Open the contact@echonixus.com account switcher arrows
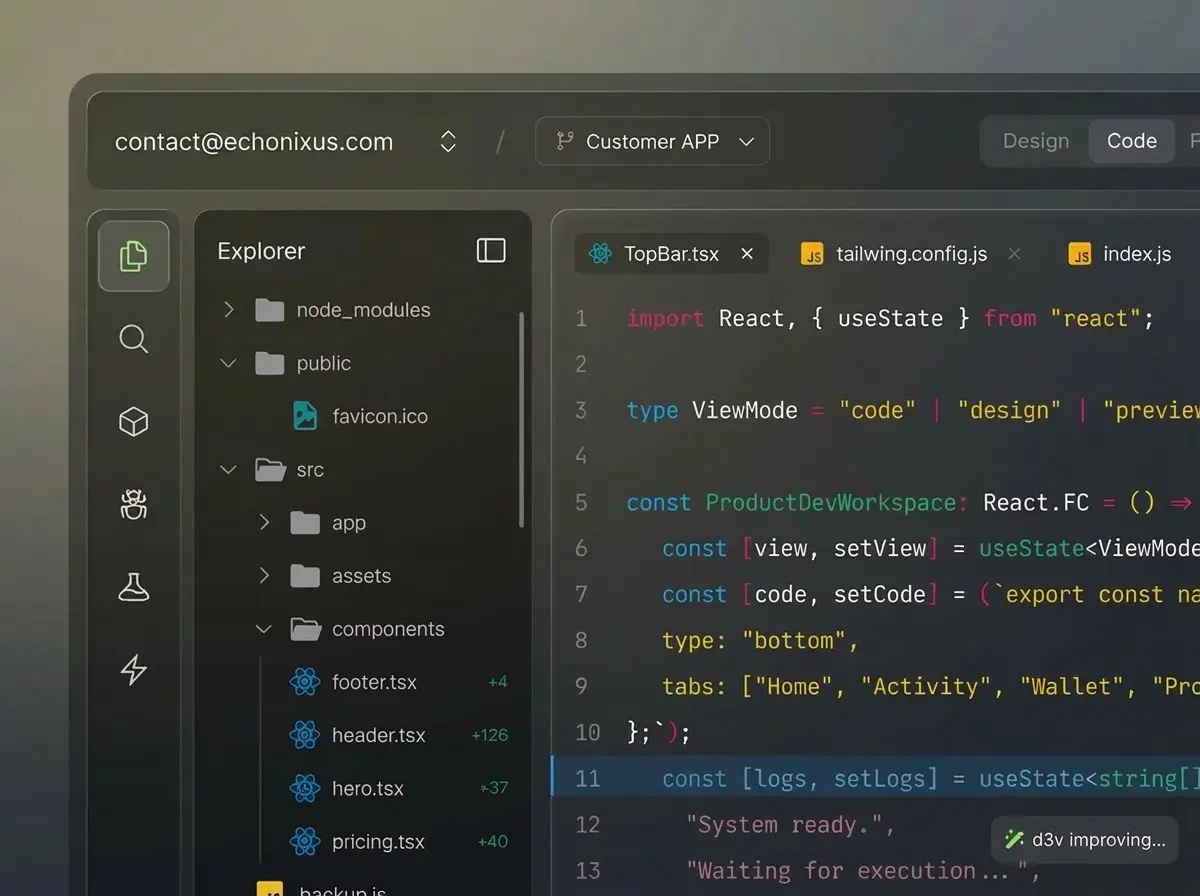 pos(448,141)
